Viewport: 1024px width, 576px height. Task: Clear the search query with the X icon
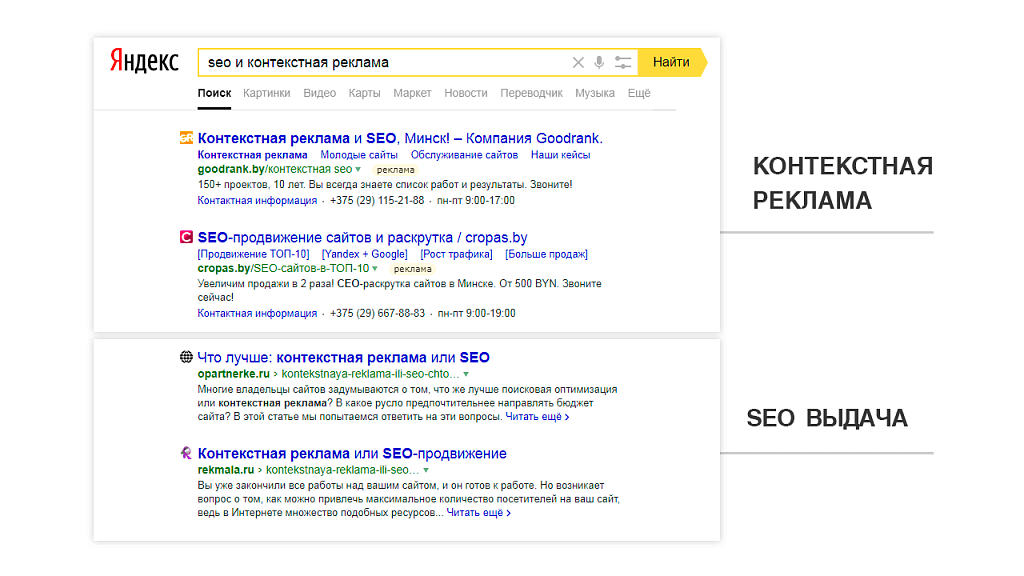click(578, 63)
